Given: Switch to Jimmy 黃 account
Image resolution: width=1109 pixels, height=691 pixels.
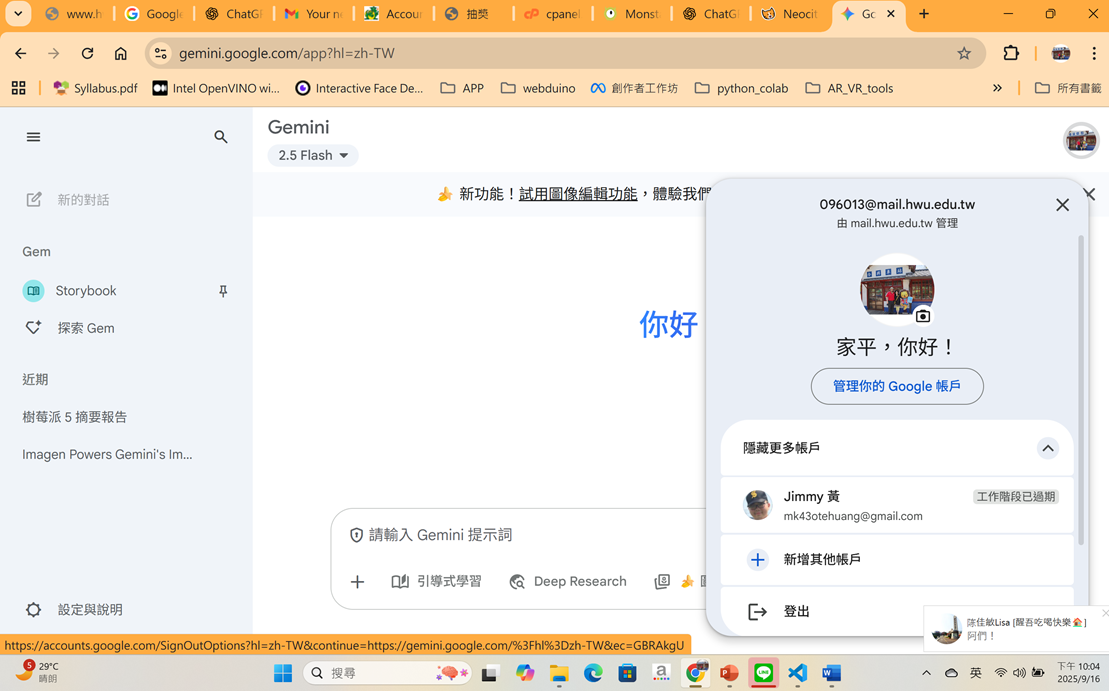Looking at the screenshot, I should pyautogui.click(x=896, y=506).
